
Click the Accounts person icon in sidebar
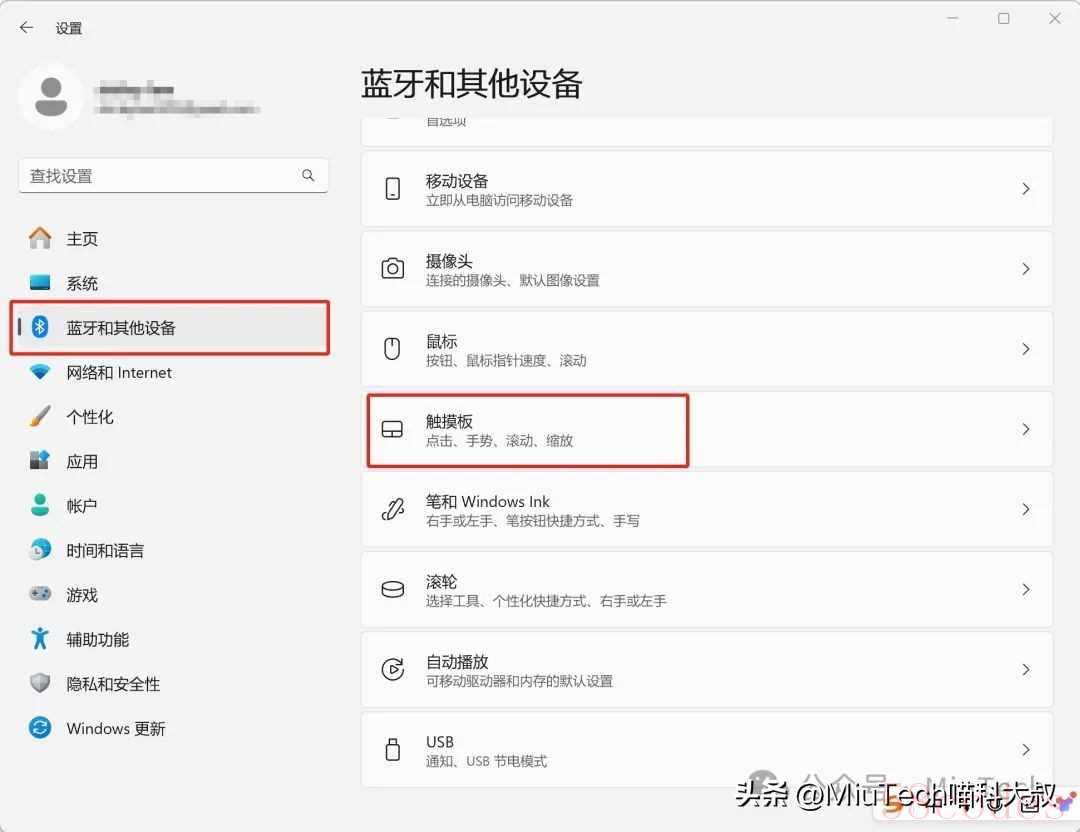40,506
